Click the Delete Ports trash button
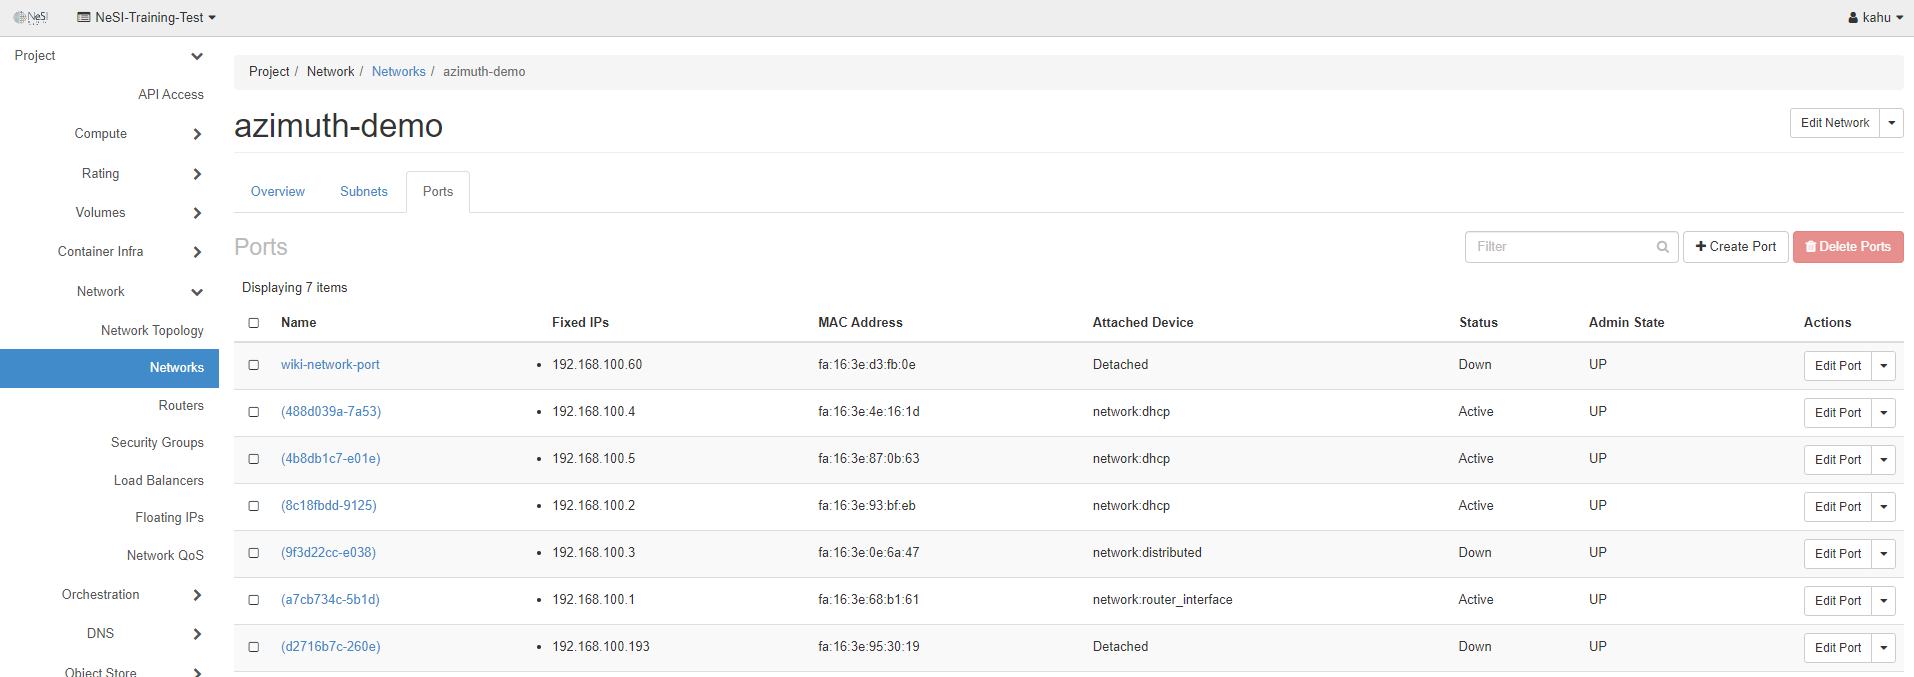 (x=1847, y=247)
